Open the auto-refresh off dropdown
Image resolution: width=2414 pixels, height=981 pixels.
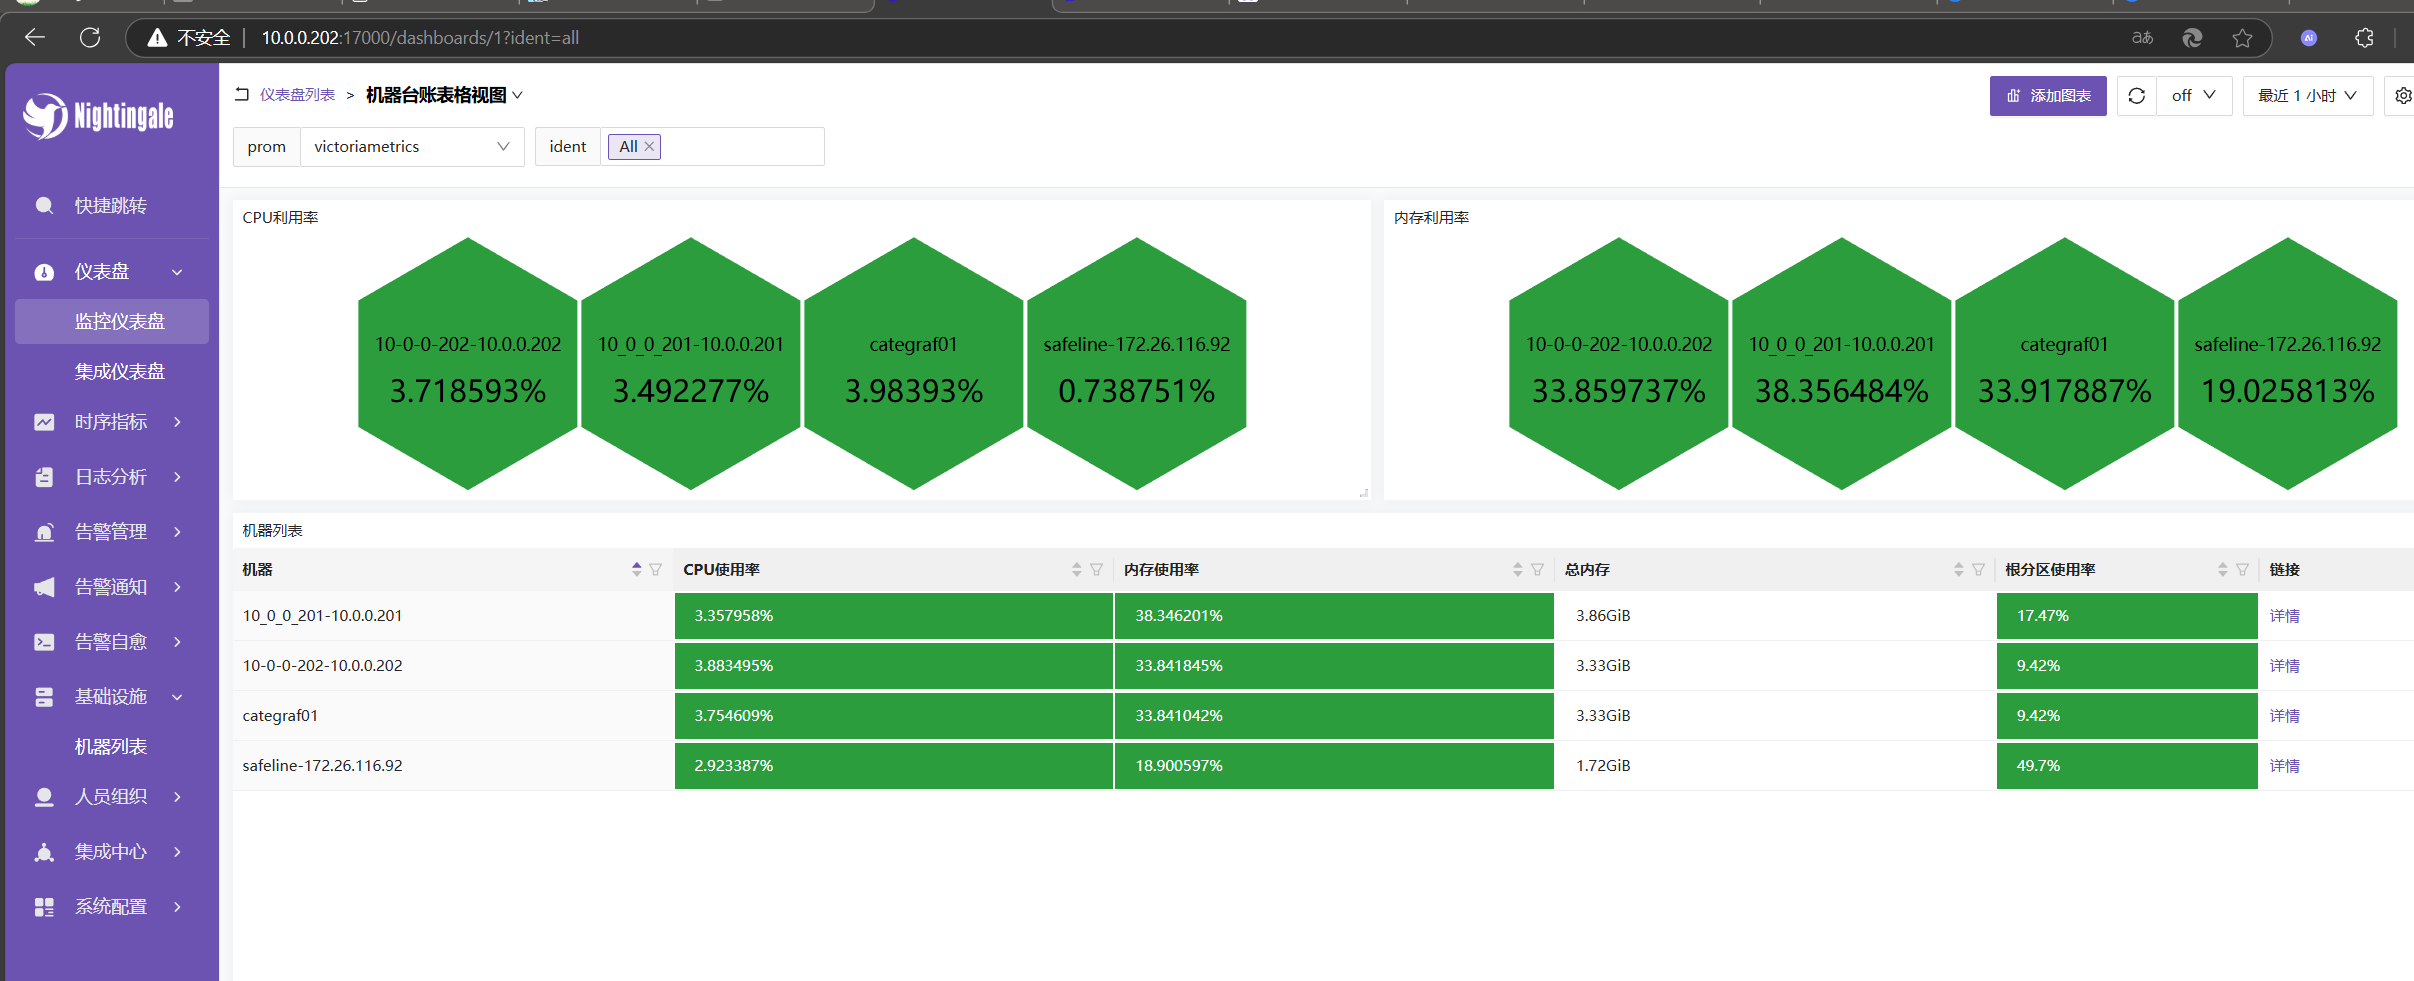2194,96
